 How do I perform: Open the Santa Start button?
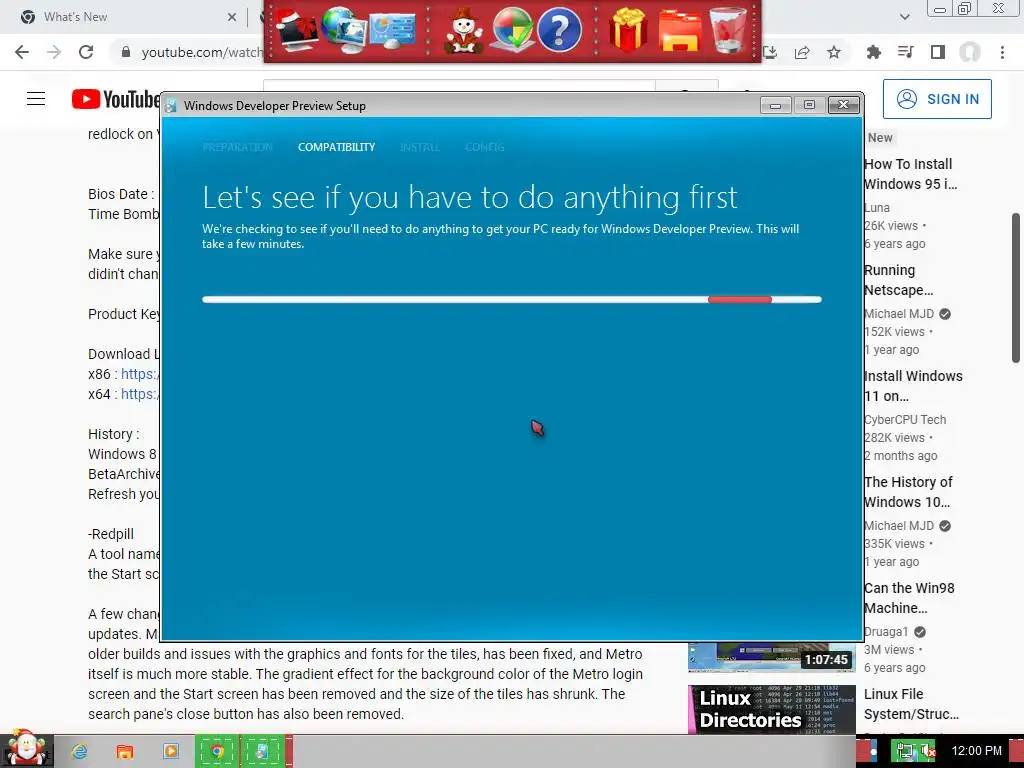pyautogui.click(x=26, y=749)
